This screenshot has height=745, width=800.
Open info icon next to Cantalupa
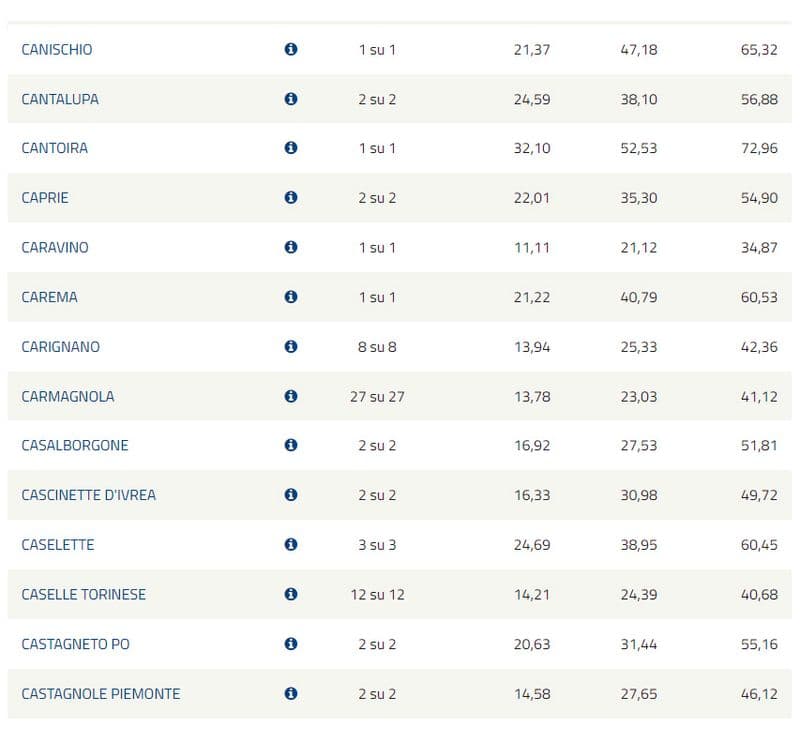(291, 99)
